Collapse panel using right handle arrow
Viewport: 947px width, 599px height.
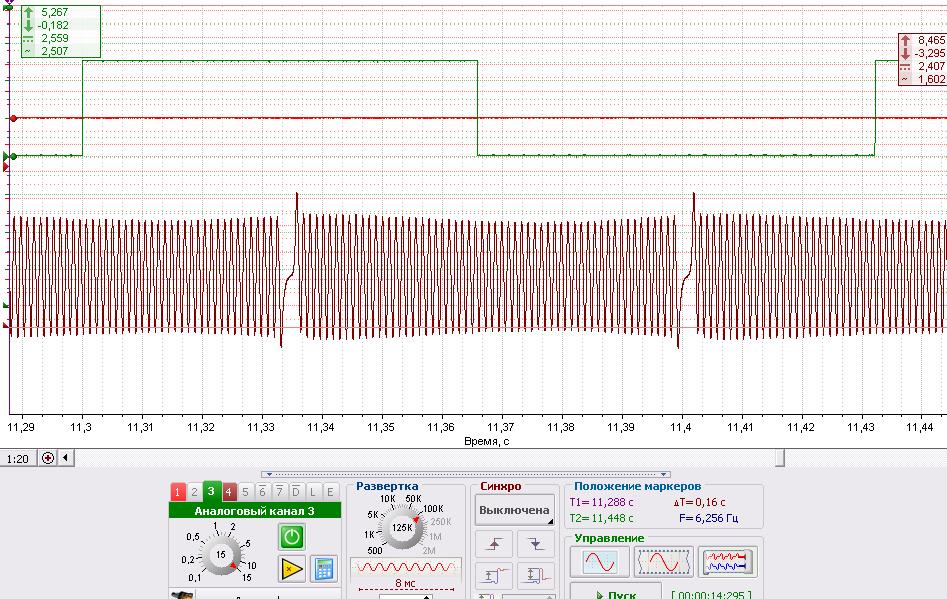tap(663, 475)
